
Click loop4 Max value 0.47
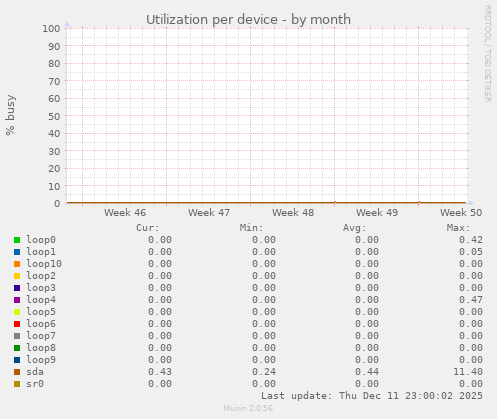click(x=471, y=300)
